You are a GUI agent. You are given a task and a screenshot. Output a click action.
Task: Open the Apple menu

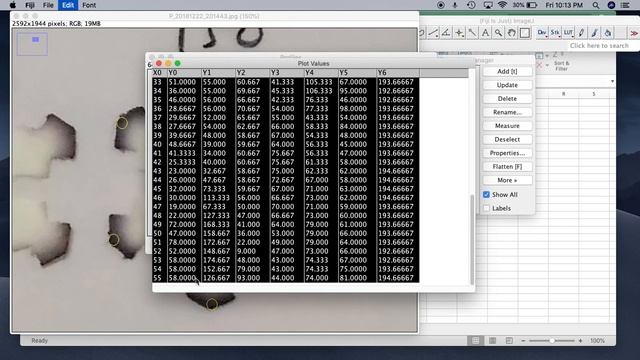[x=13, y=5]
